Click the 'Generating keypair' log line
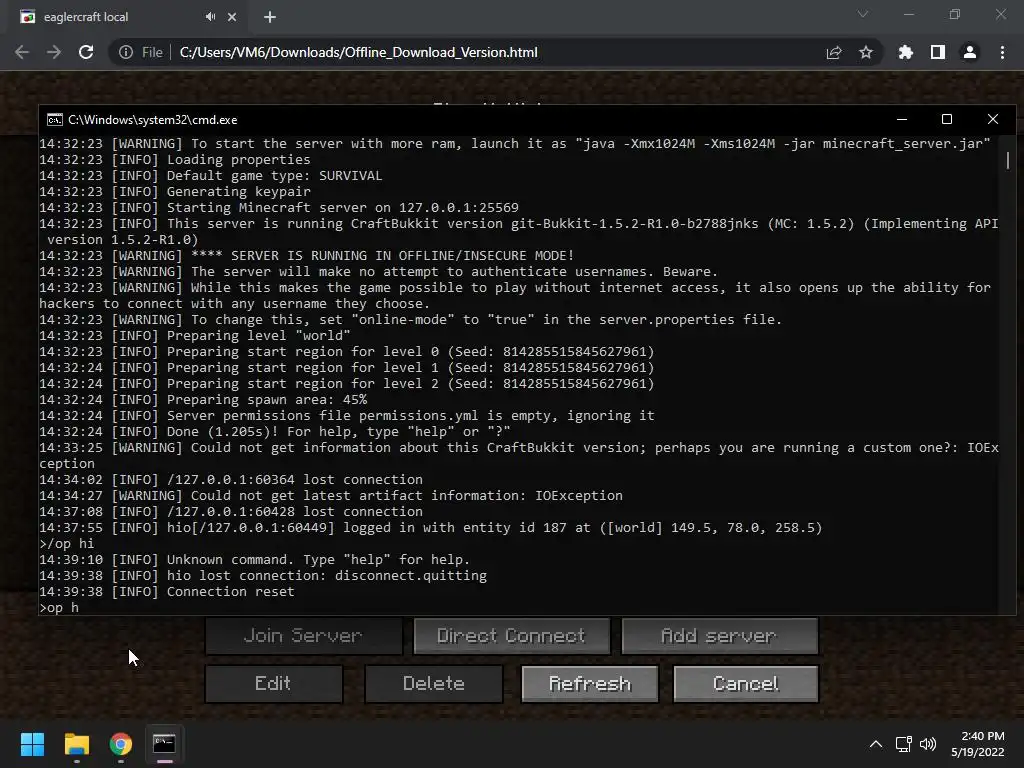The image size is (1024, 768). coord(175,192)
